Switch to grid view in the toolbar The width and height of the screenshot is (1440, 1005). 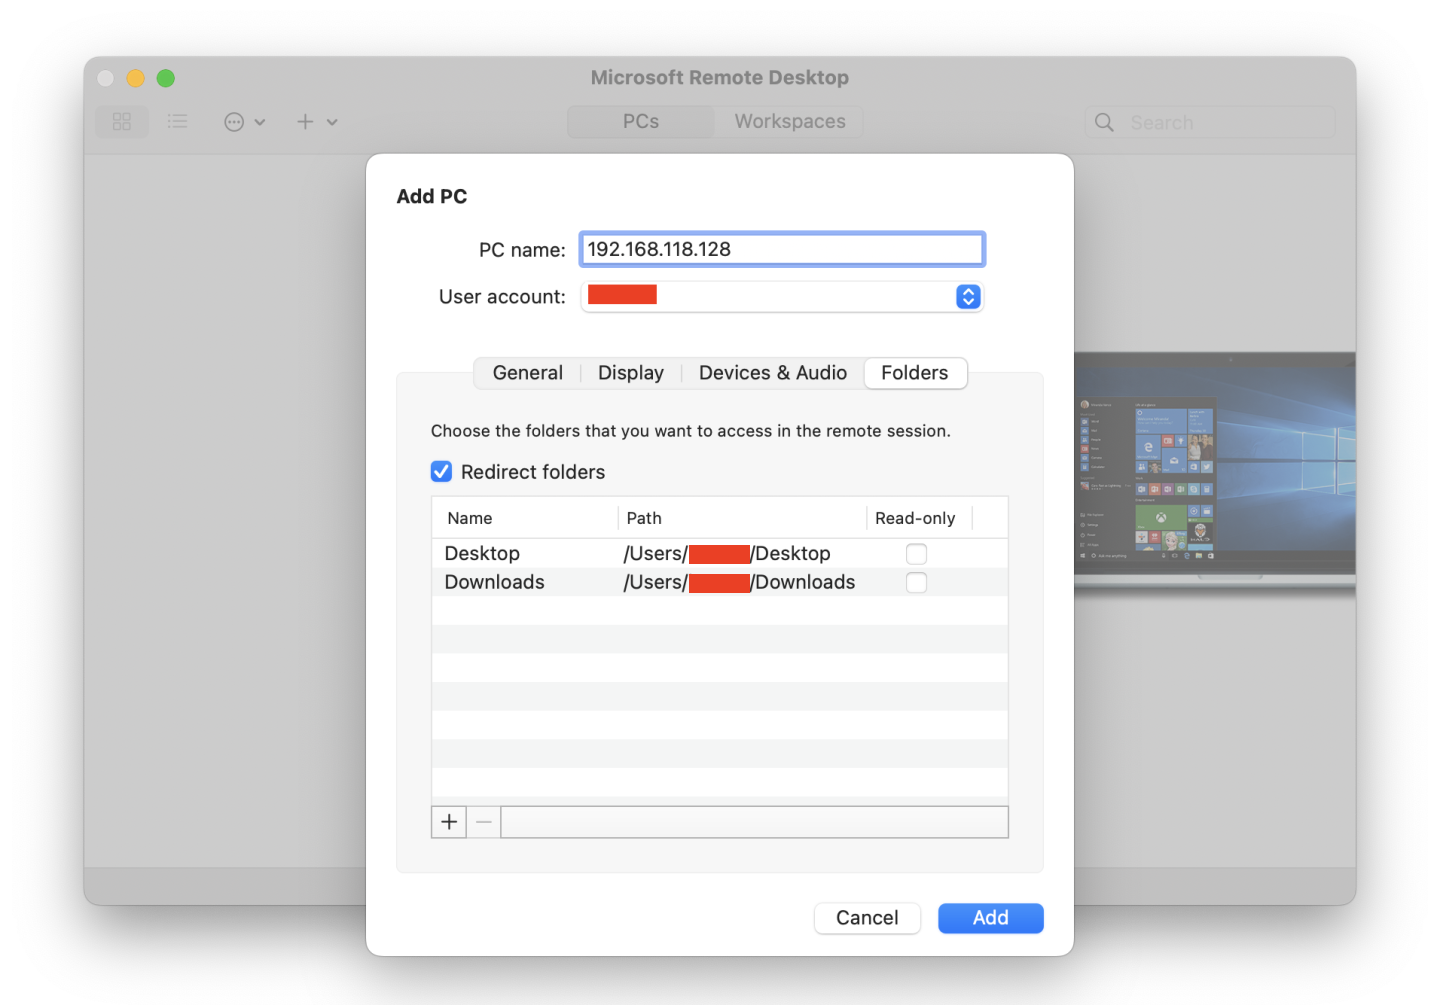122,122
